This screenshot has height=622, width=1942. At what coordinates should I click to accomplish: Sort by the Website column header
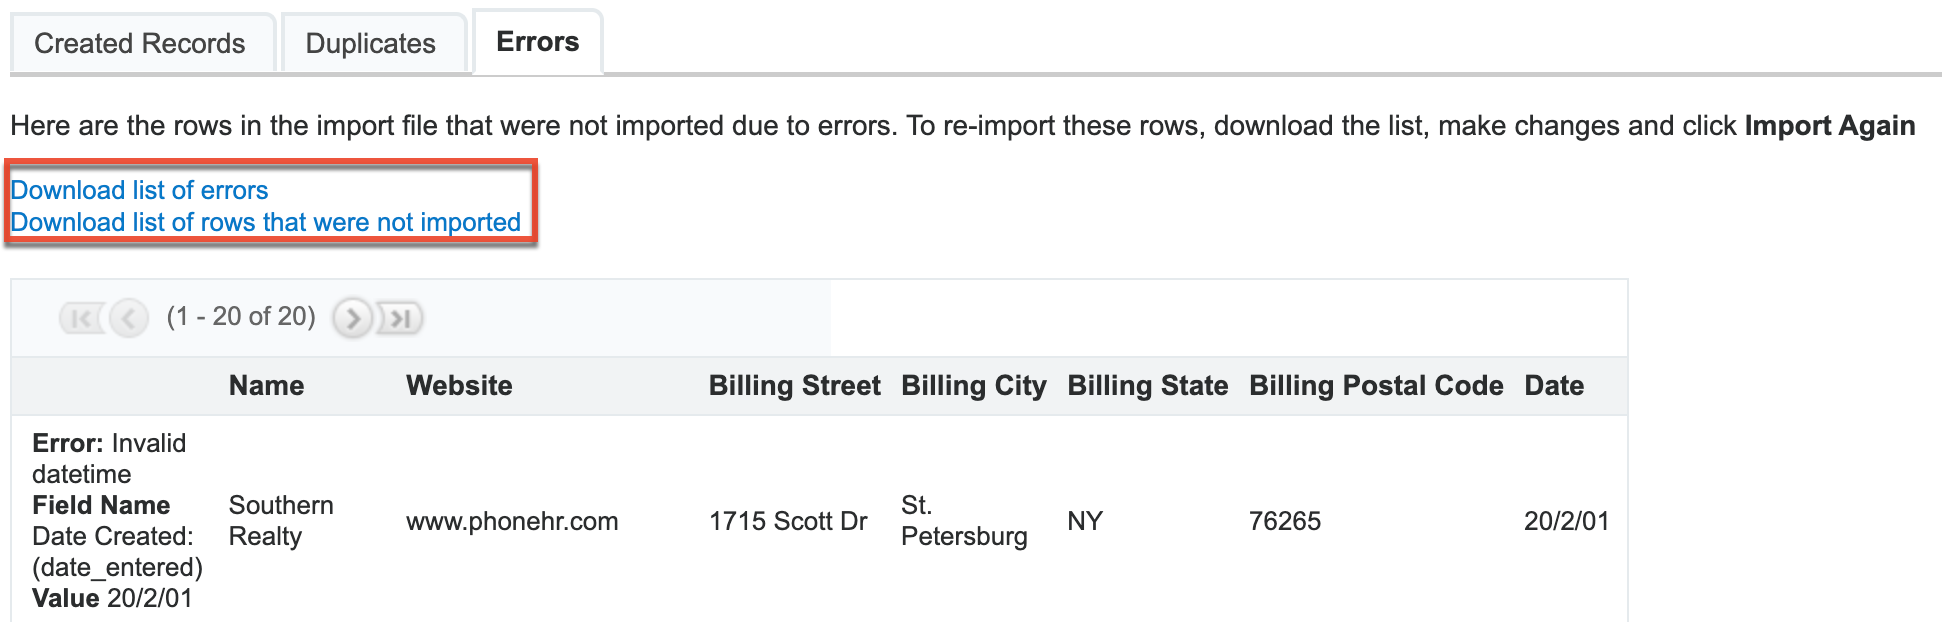(459, 385)
